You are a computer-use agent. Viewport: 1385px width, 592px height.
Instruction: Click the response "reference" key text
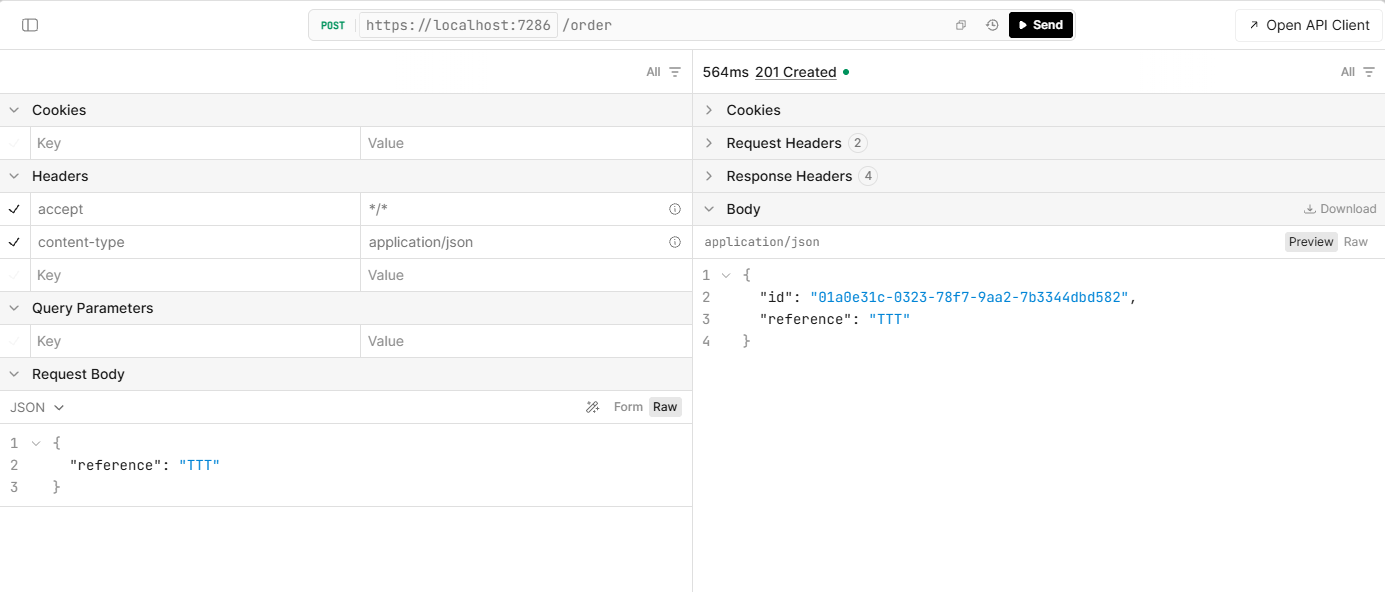point(806,319)
